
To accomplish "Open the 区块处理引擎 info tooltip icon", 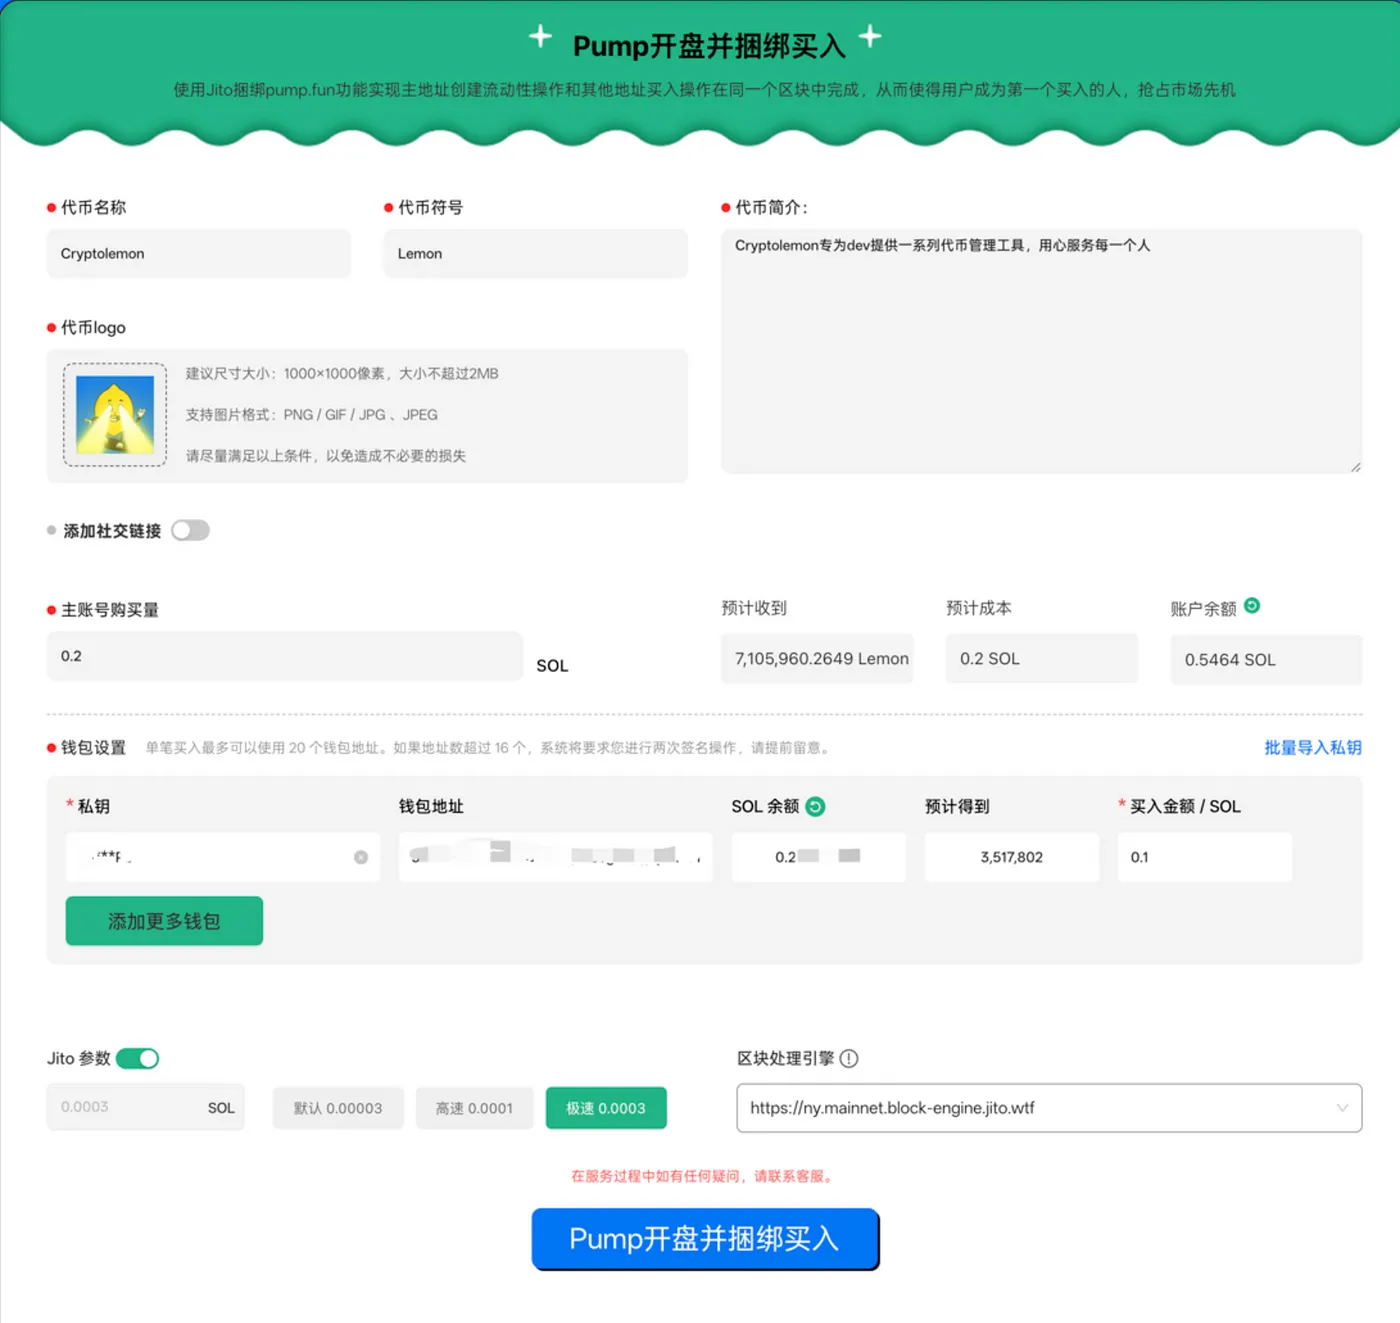I will (x=849, y=1058).
